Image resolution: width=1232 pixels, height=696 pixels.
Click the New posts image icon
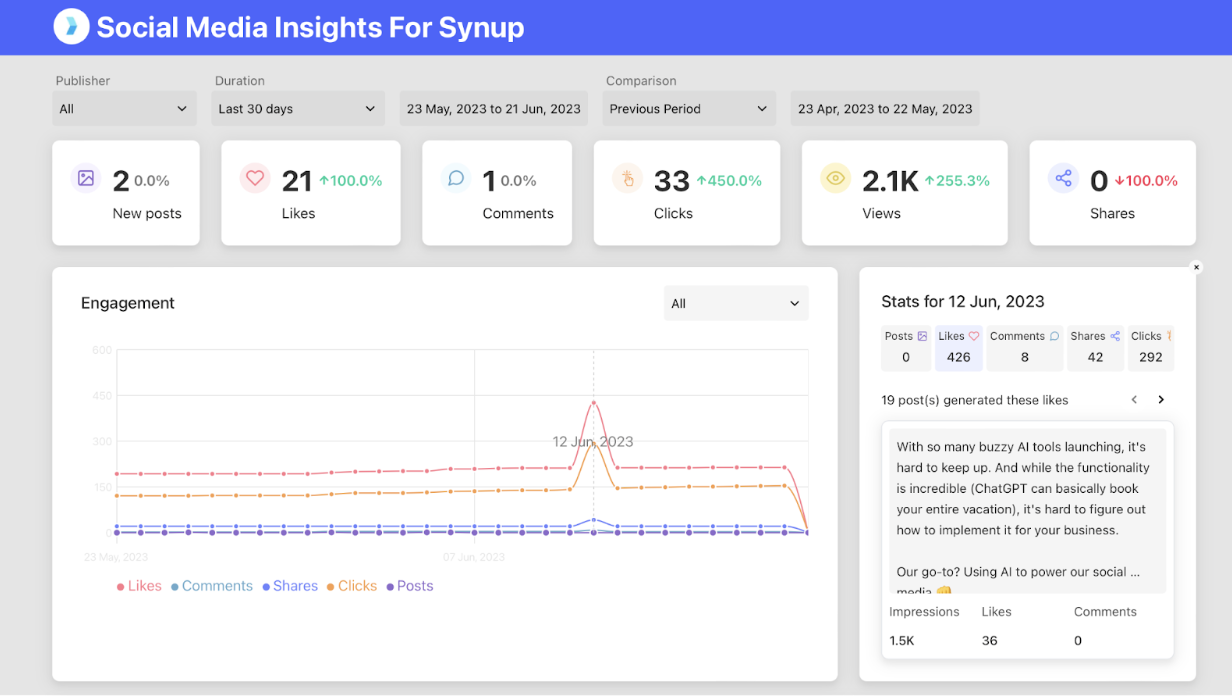(86, 178)
